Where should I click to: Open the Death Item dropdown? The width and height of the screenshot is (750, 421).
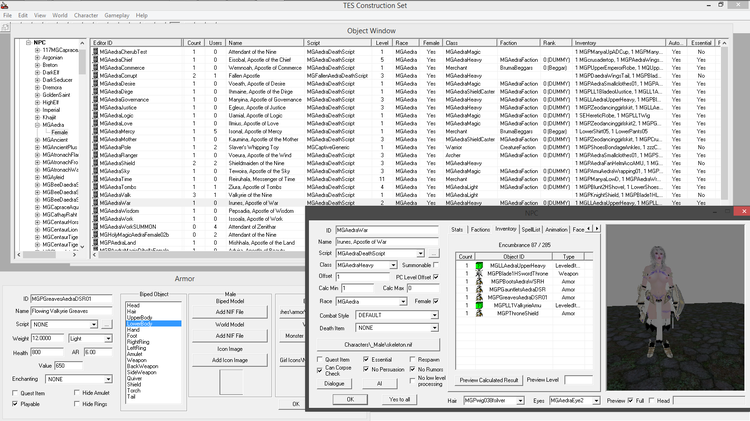coord(434,328)
